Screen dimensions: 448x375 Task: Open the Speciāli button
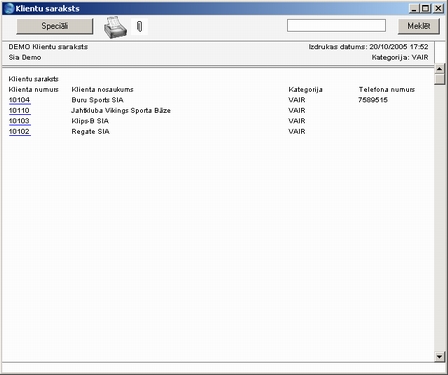tap(55, 26)
